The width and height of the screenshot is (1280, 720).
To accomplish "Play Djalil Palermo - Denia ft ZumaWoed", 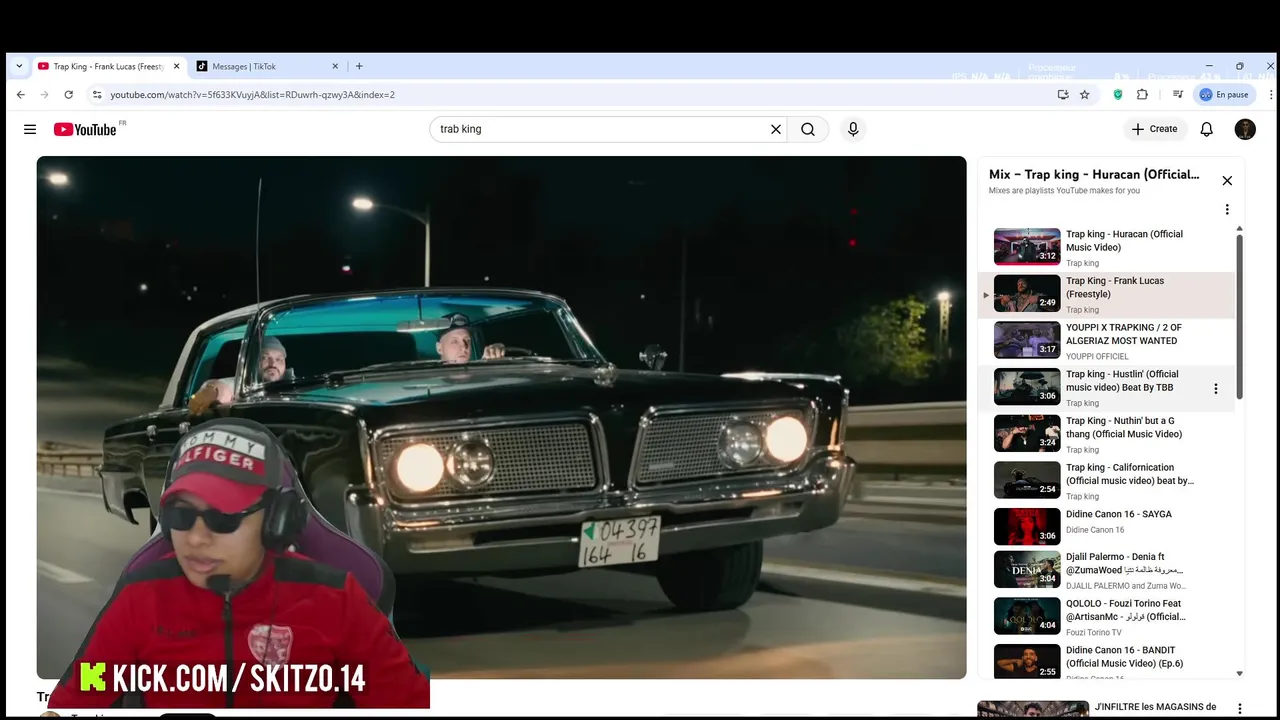I will pyautogui.click(x=1106, y=570).
